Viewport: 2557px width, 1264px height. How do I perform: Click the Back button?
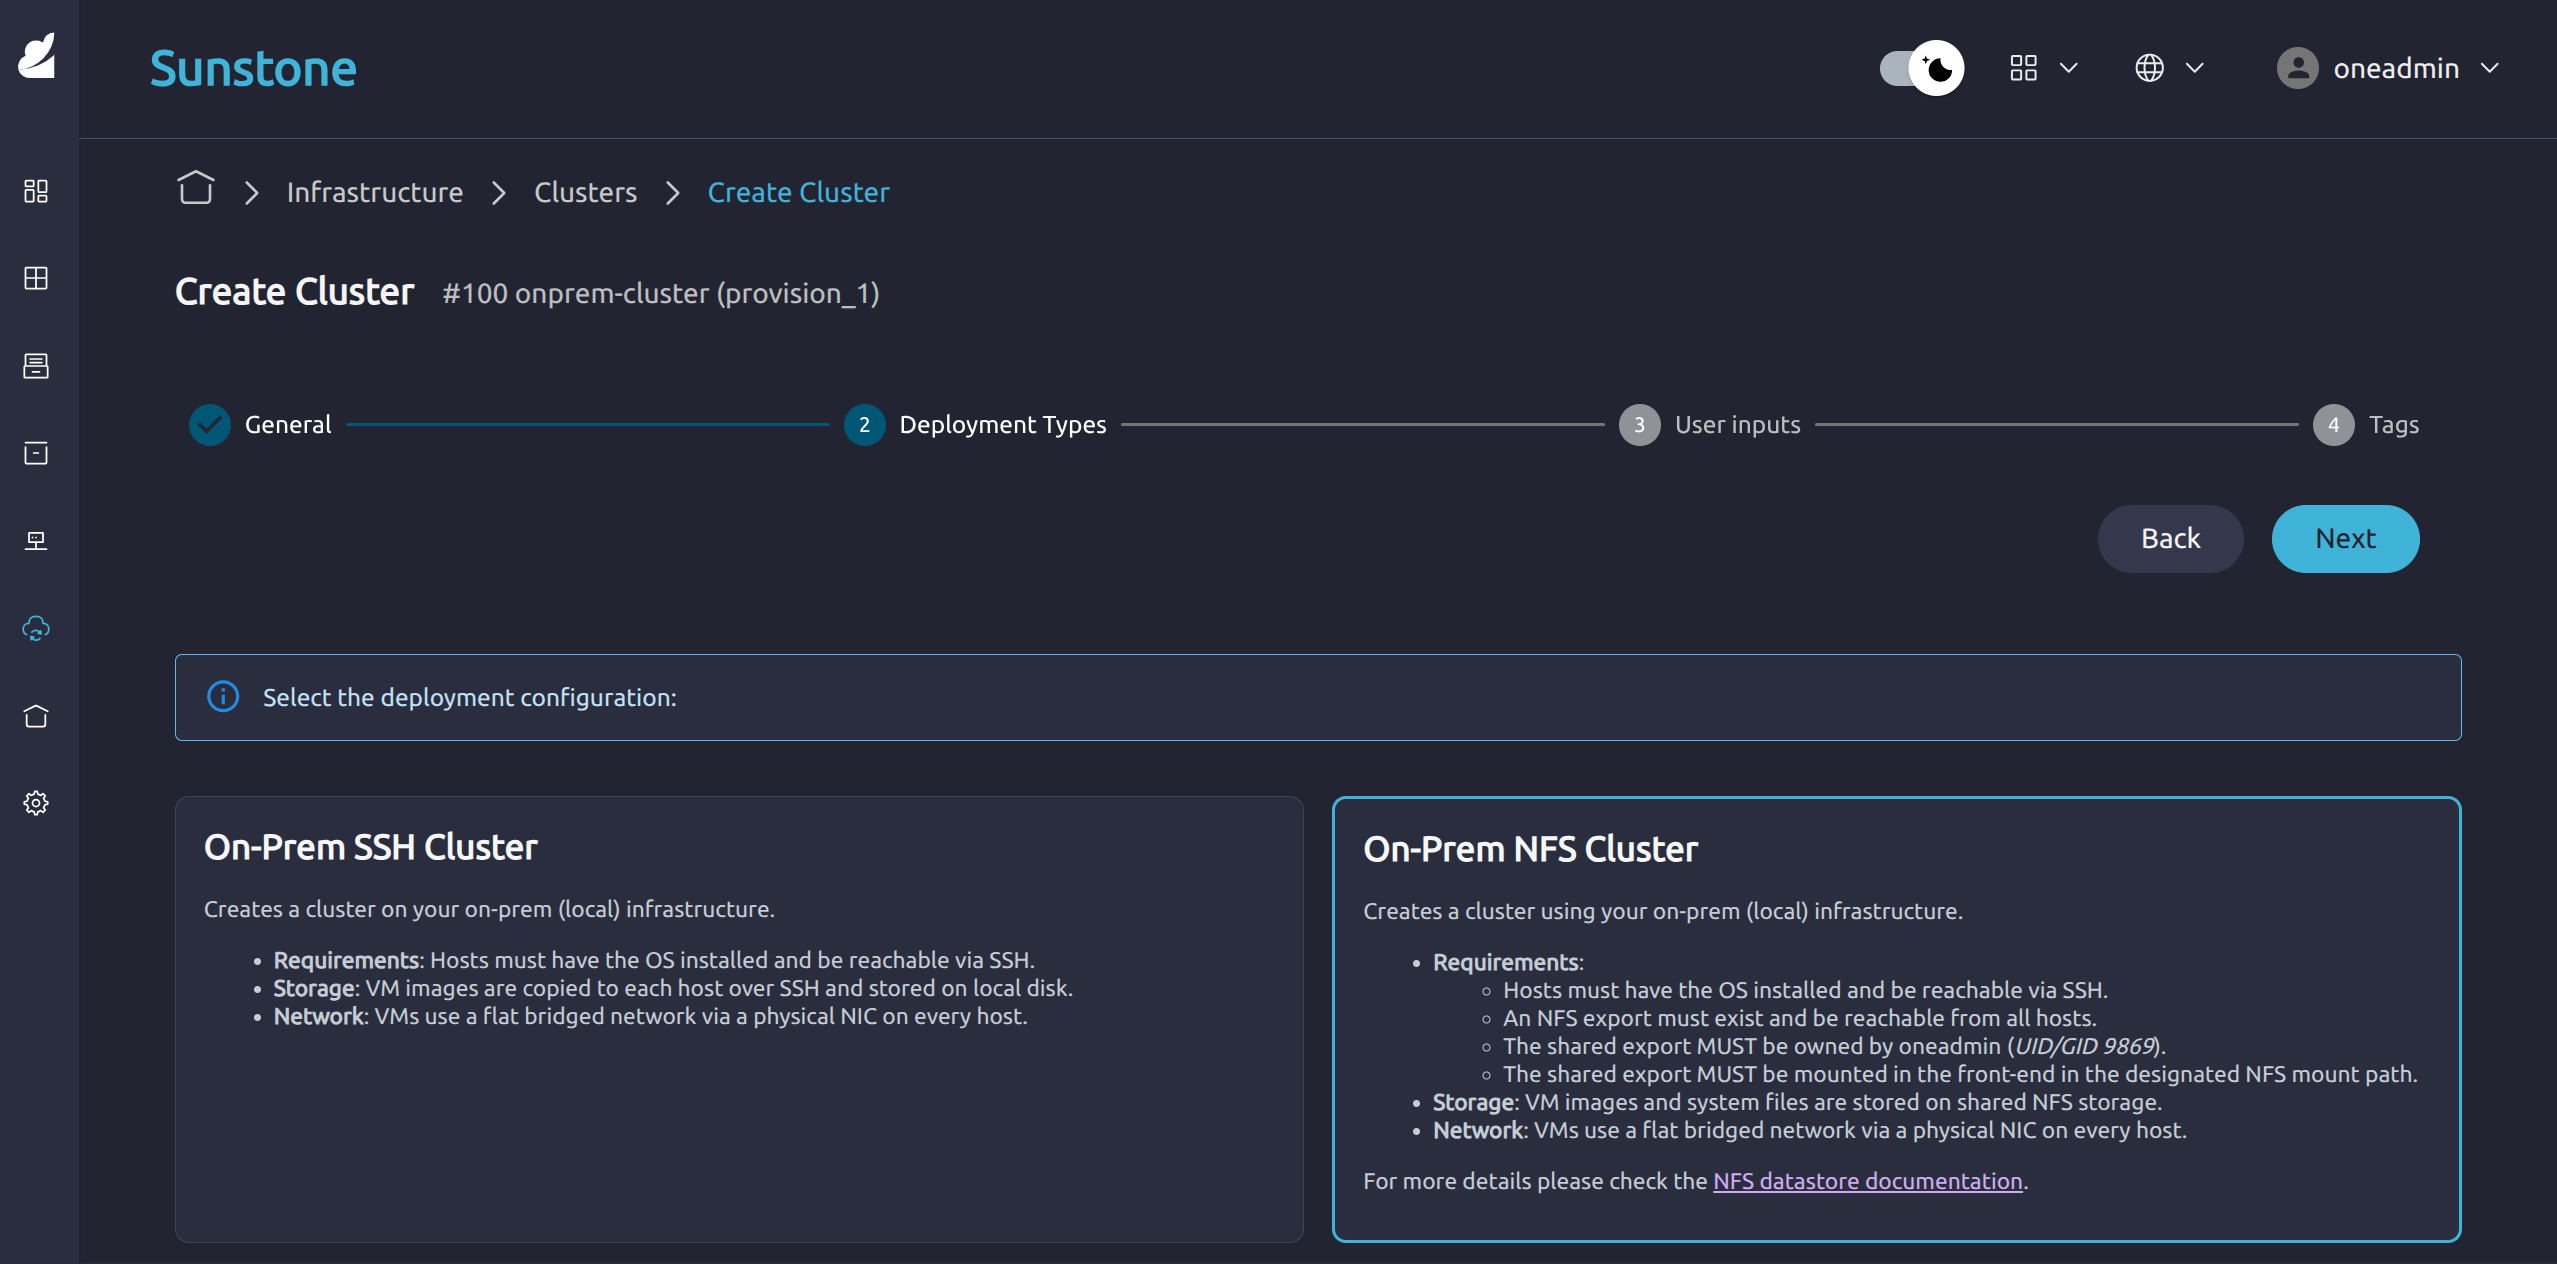2169,539
